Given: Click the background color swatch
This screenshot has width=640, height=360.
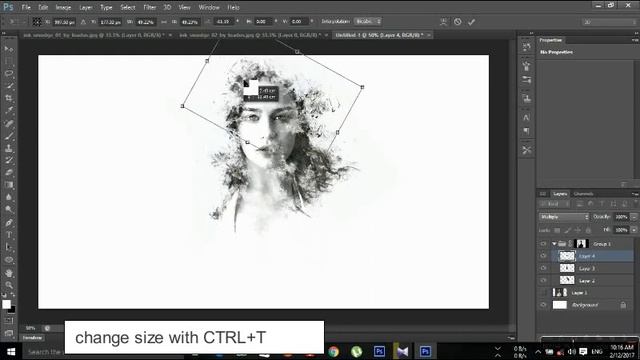Looking at the screenshot, I should coord(12,310).
